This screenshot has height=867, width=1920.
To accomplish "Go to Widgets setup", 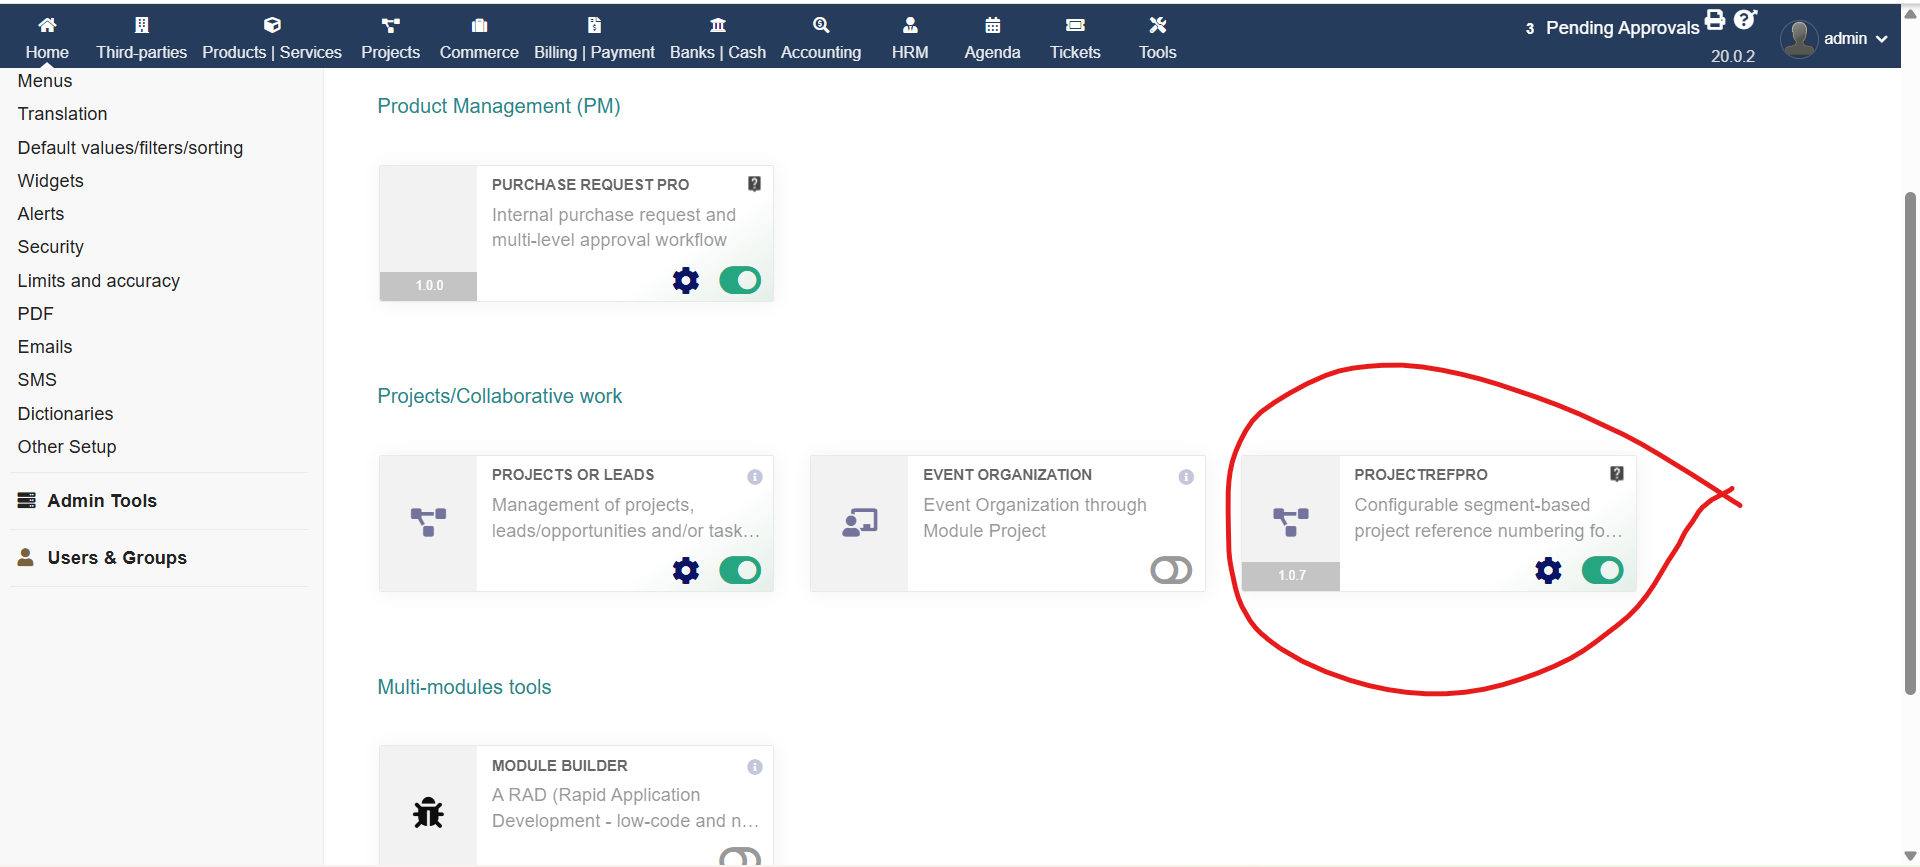I will [x=50, y=181].
